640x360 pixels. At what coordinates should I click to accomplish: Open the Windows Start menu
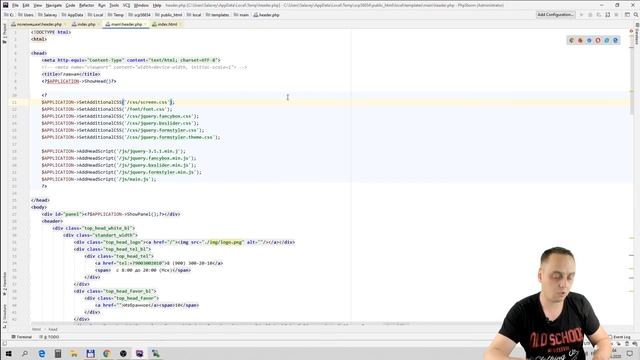click(8, 353)
